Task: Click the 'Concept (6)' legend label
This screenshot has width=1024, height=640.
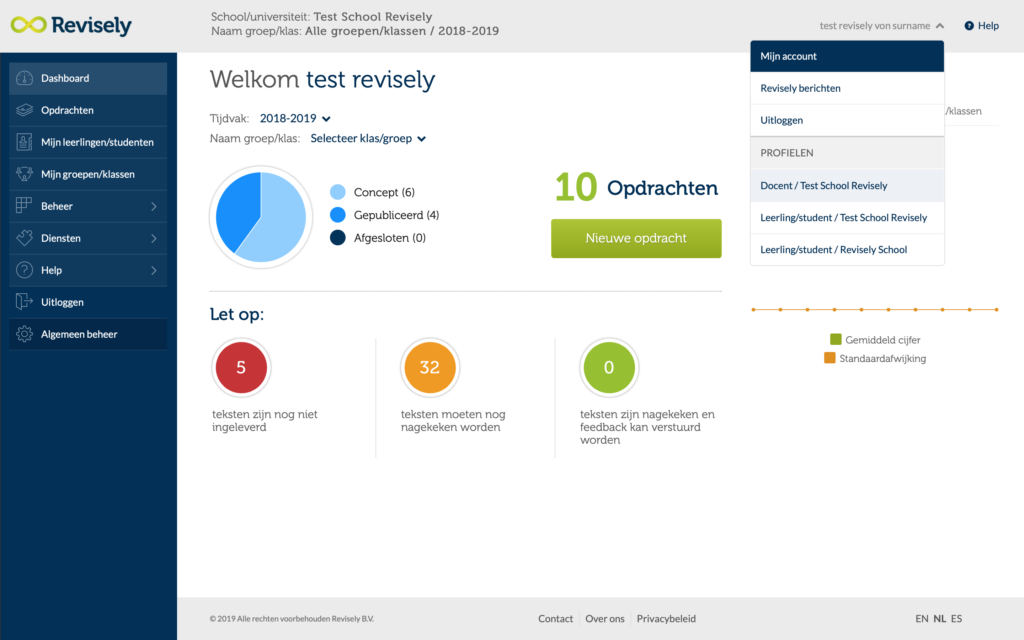Action: pyautogui.click(x=384, y=192)
